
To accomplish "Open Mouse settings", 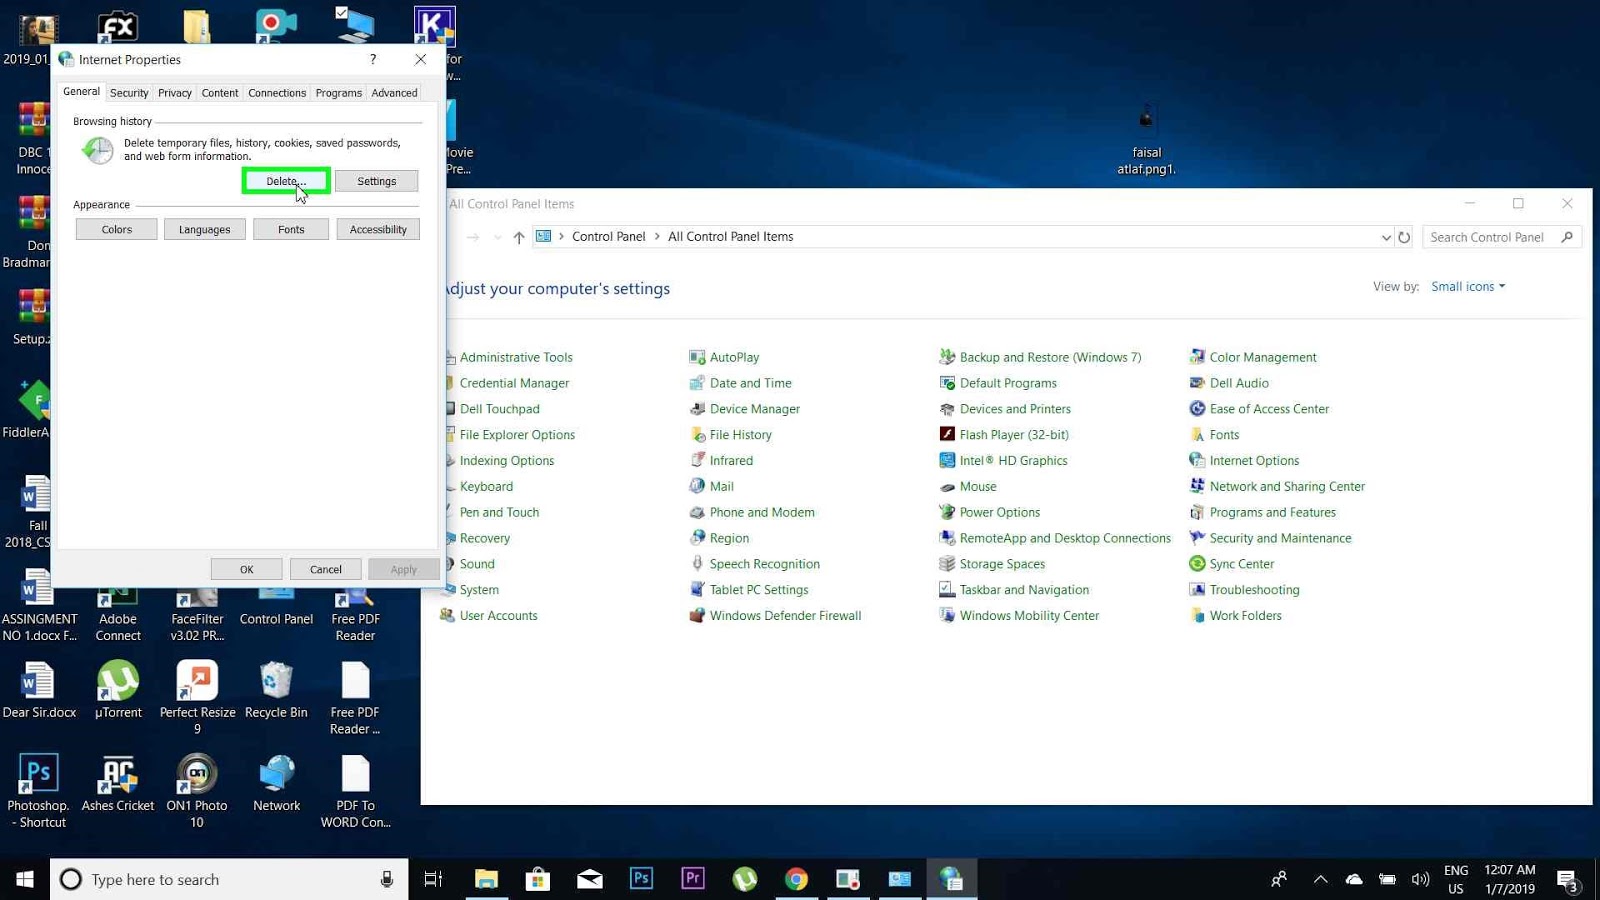I will coord(977,486).
